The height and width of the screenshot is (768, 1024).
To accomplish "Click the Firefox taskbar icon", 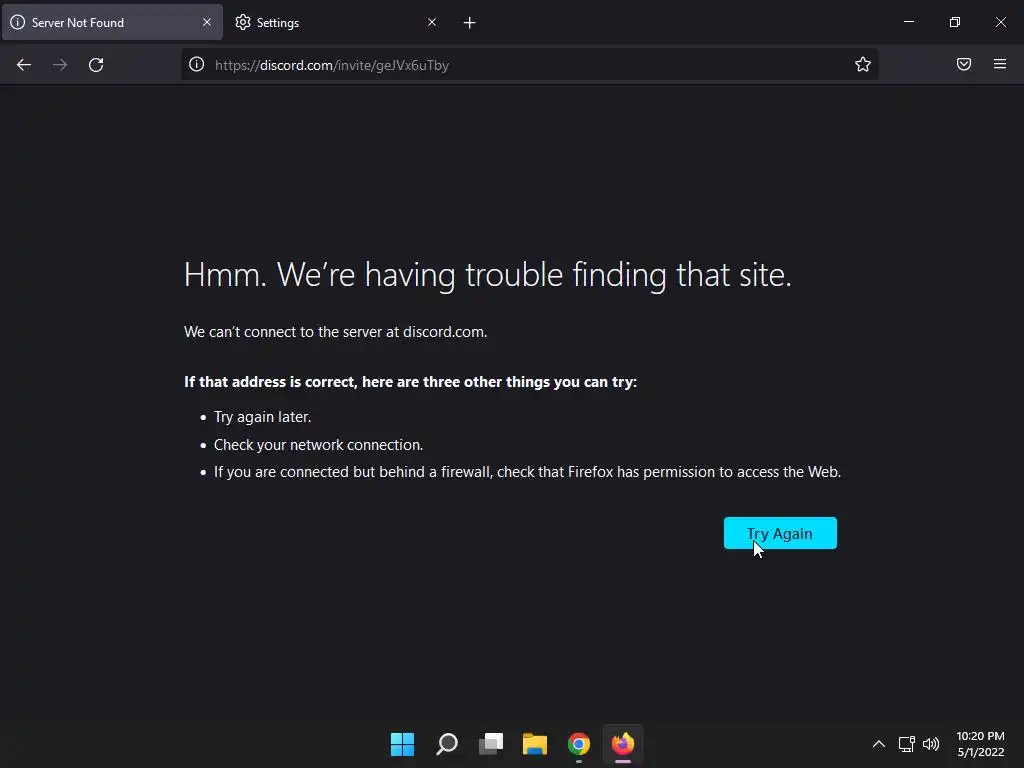I will point(623,744).
